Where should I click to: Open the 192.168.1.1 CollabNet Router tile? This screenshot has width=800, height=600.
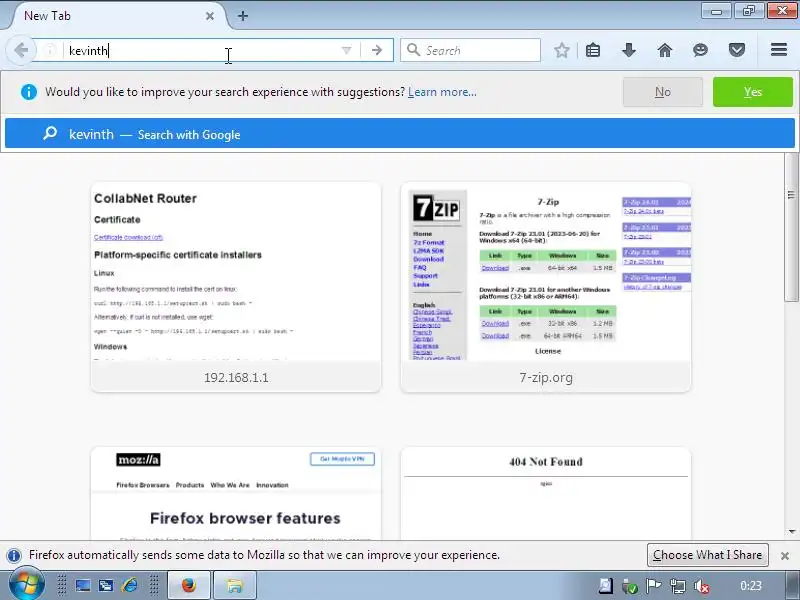(236, 287)
